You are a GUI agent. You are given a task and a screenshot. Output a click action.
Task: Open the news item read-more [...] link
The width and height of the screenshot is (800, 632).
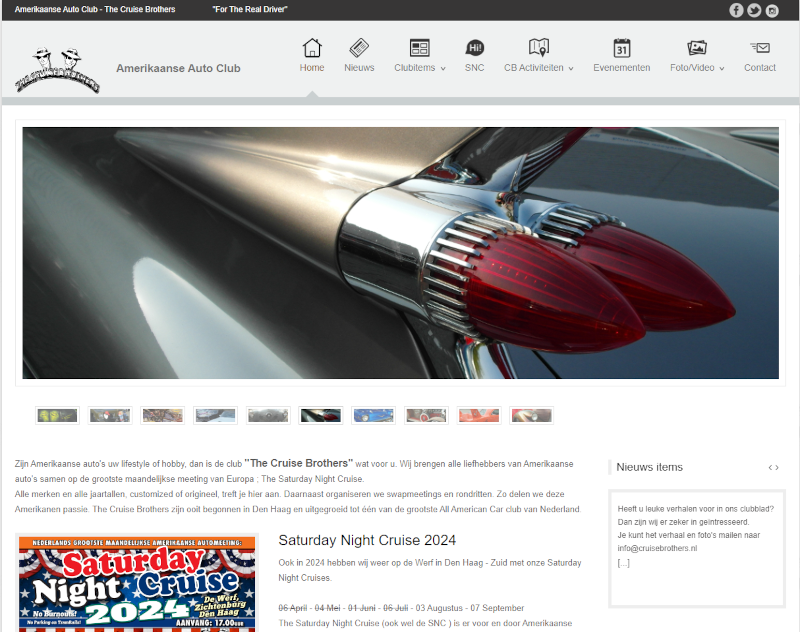(623, 563)
